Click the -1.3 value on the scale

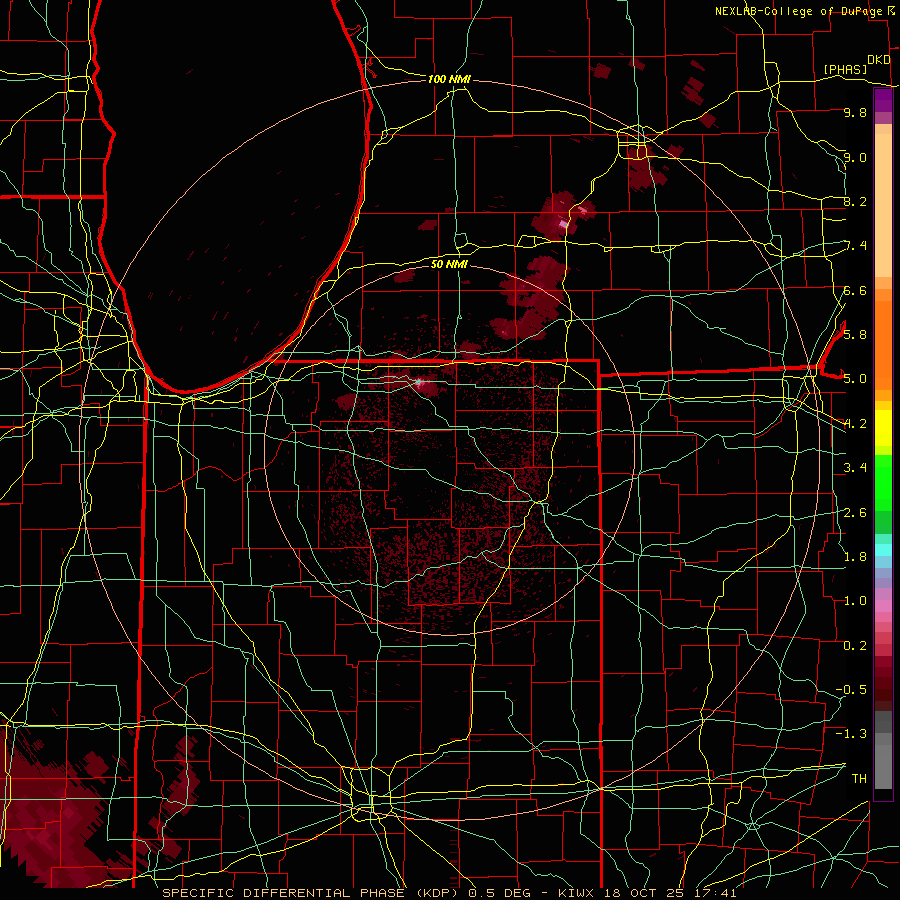coord(851,734)
